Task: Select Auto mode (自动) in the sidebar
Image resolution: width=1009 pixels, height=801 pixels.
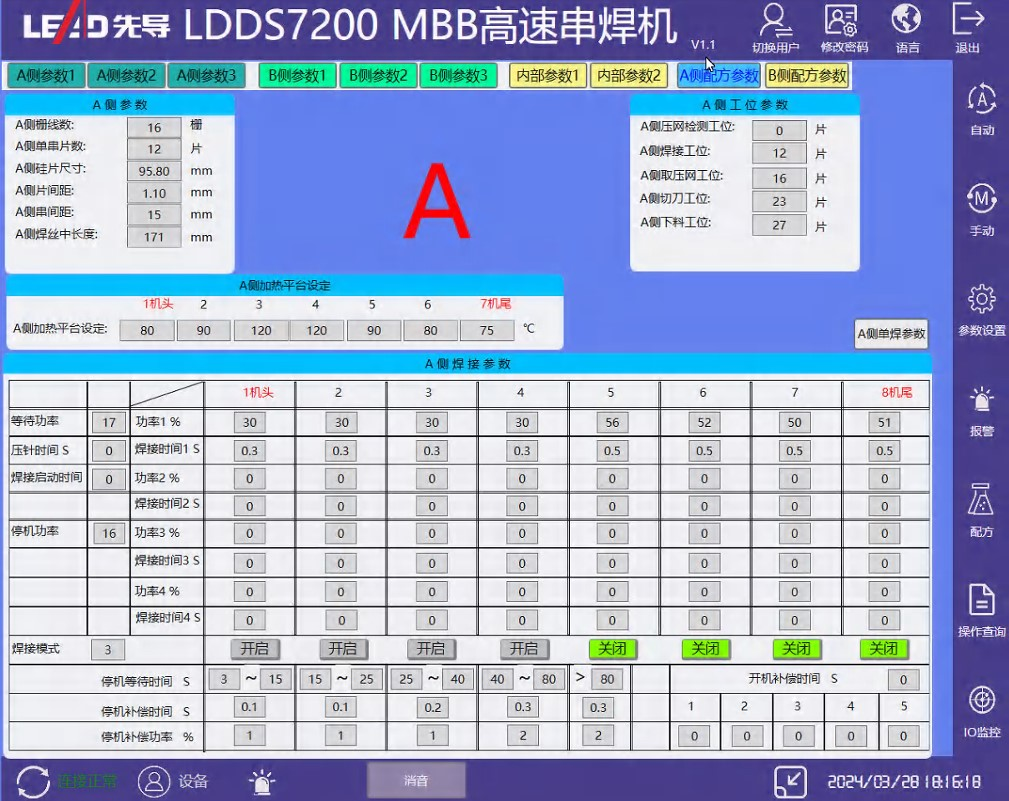Action: pyautogui.click(x=981, y=101)
